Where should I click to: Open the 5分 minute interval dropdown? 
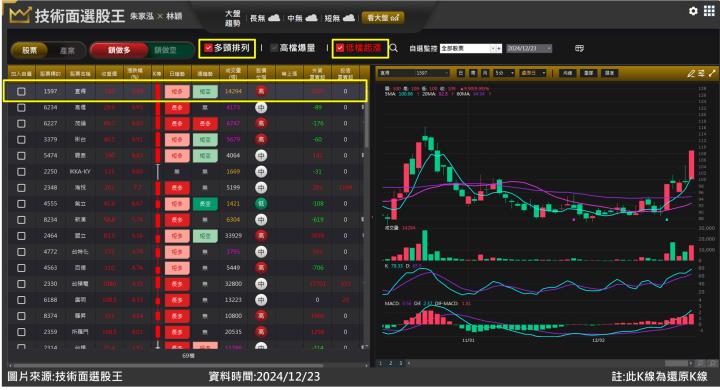pyautogui.click(x=504, y=73)
